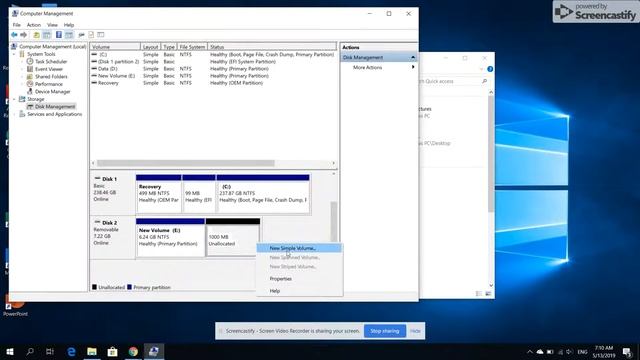Viewport: 640px width, 360px height.
Task: Toggle Show/Hide Console Tree toolbar icon
Action: coord(47,35)
